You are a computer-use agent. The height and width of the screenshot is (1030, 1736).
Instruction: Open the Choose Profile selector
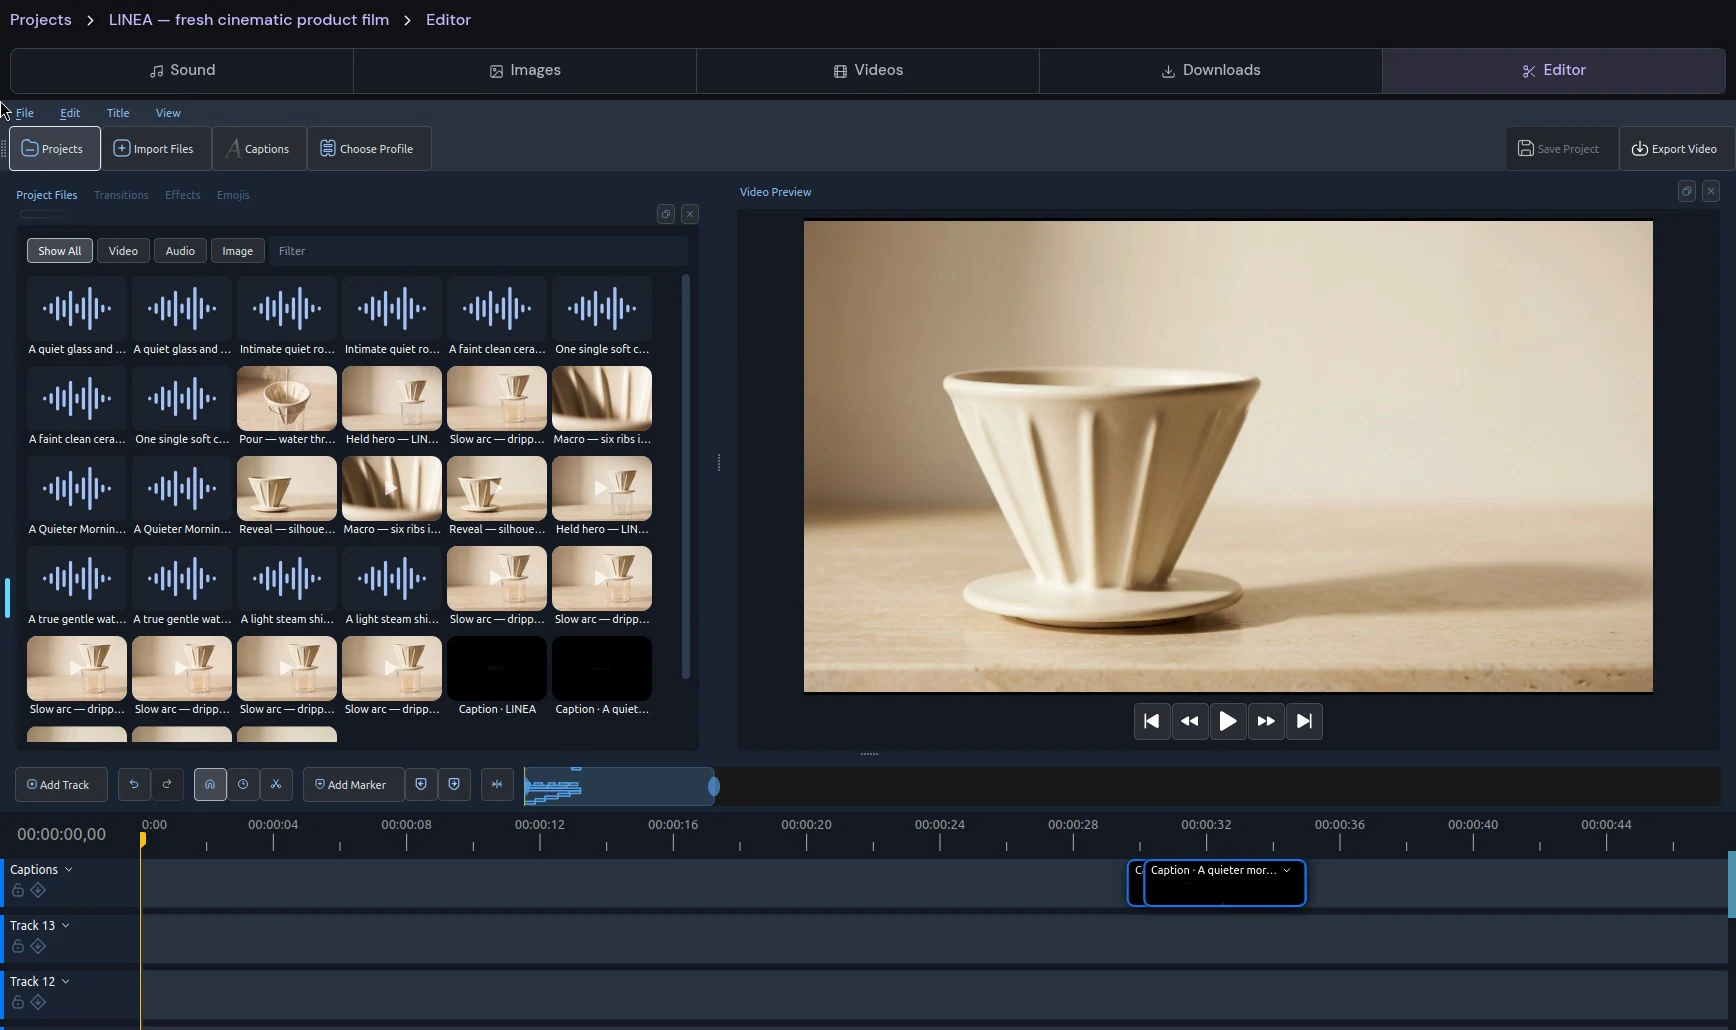[369, 149]
